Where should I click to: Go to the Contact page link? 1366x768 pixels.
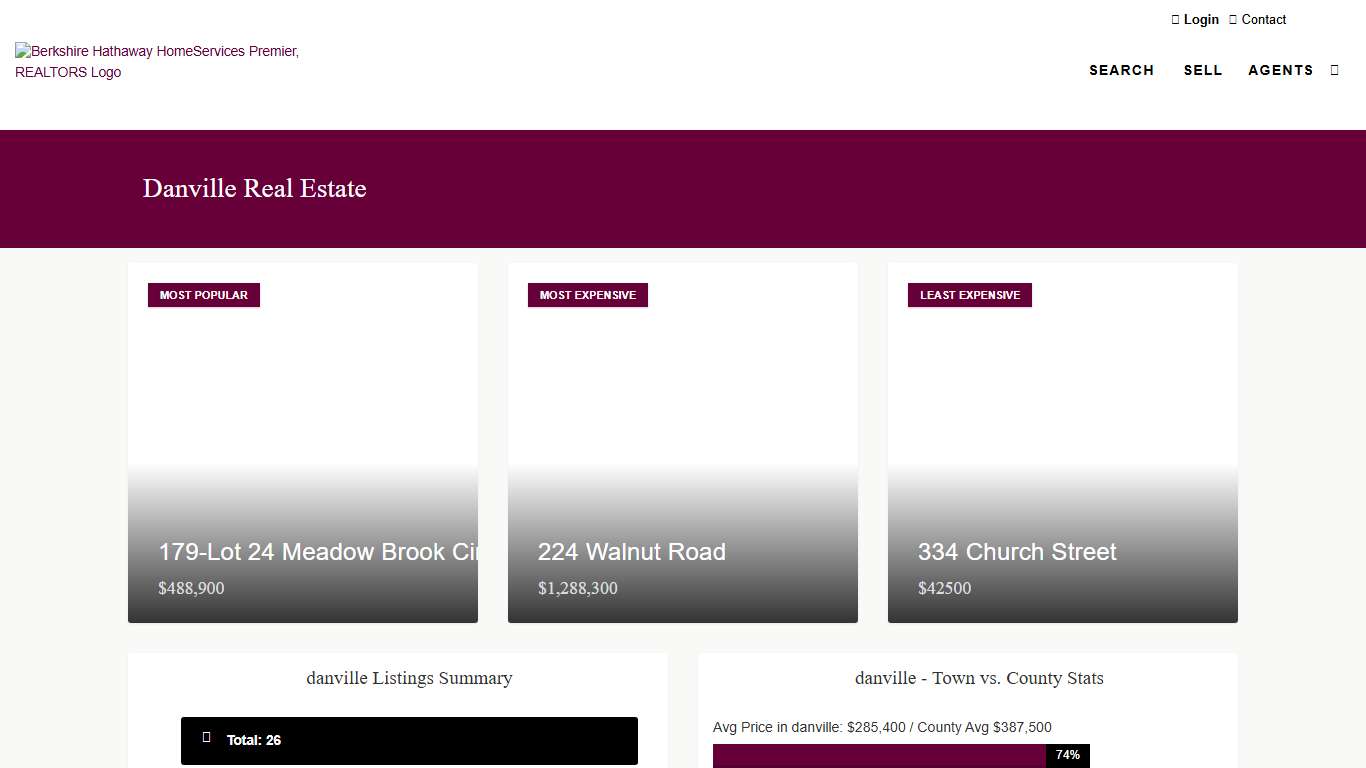1264,19
